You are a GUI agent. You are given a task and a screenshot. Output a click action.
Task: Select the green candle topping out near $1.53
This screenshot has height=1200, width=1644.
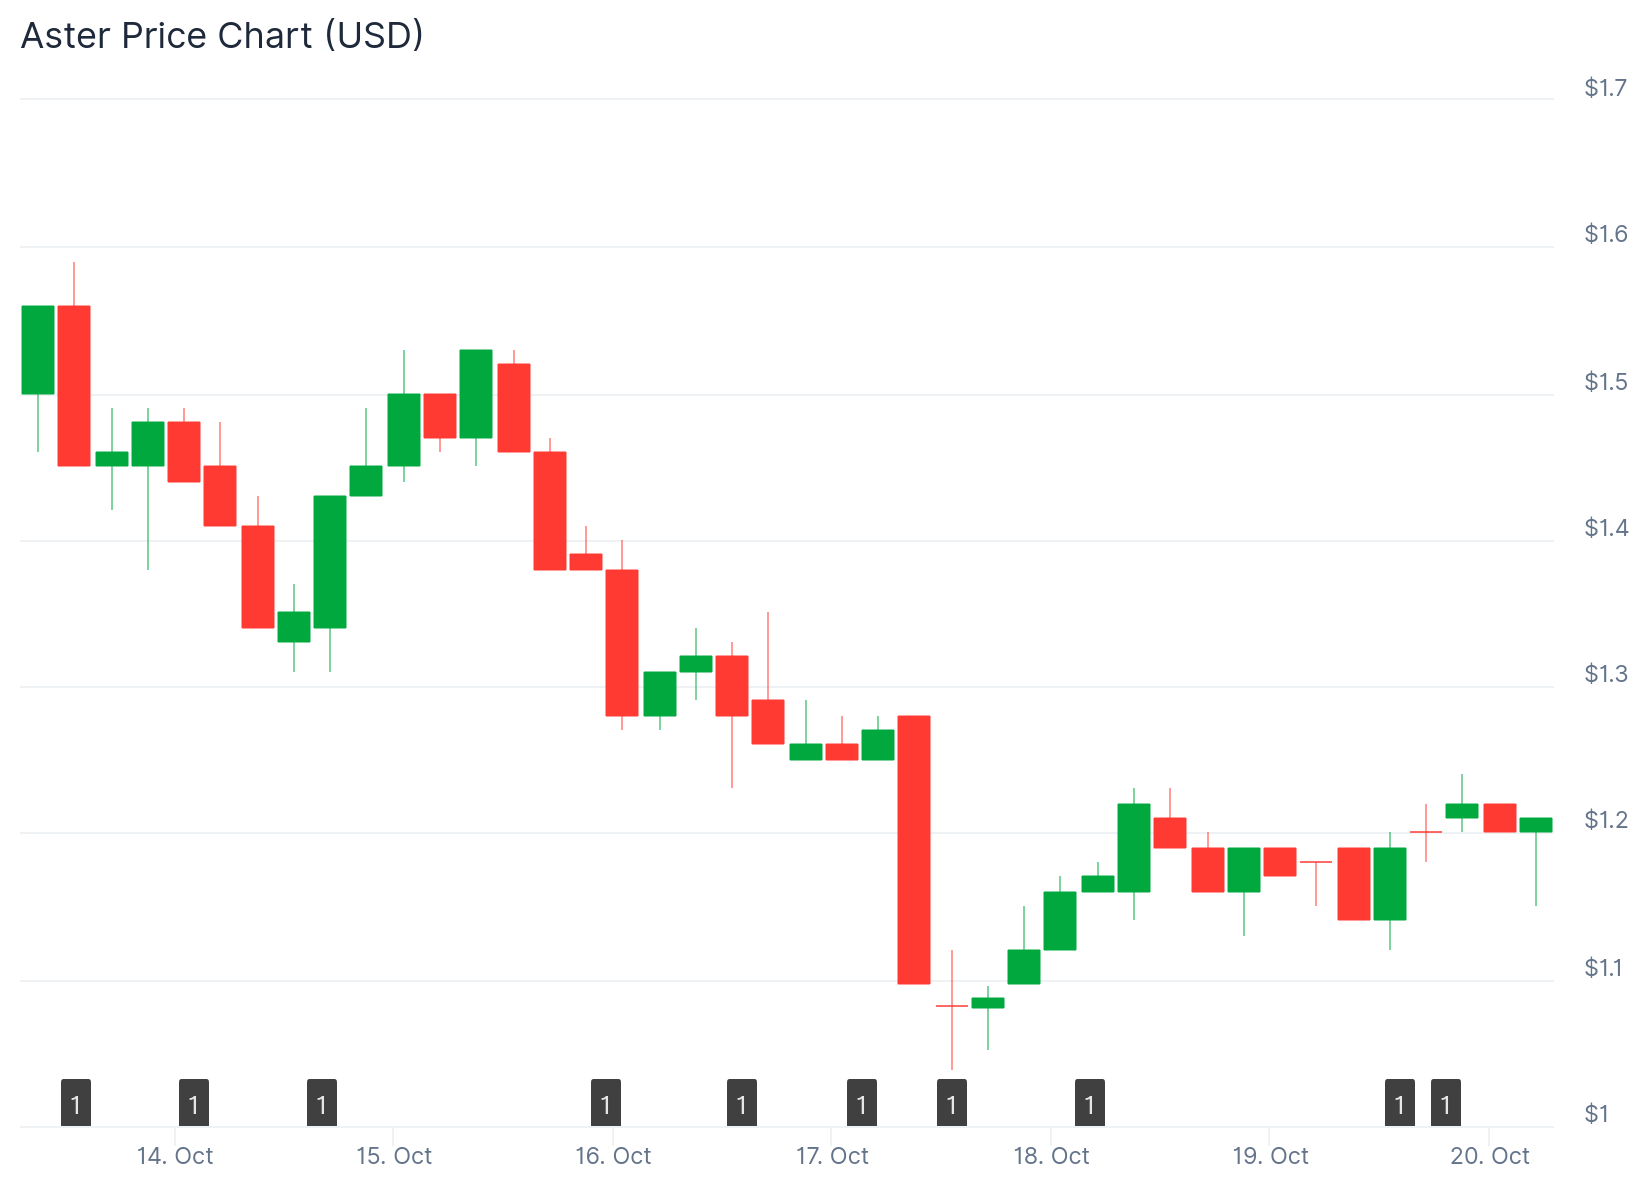476,394
